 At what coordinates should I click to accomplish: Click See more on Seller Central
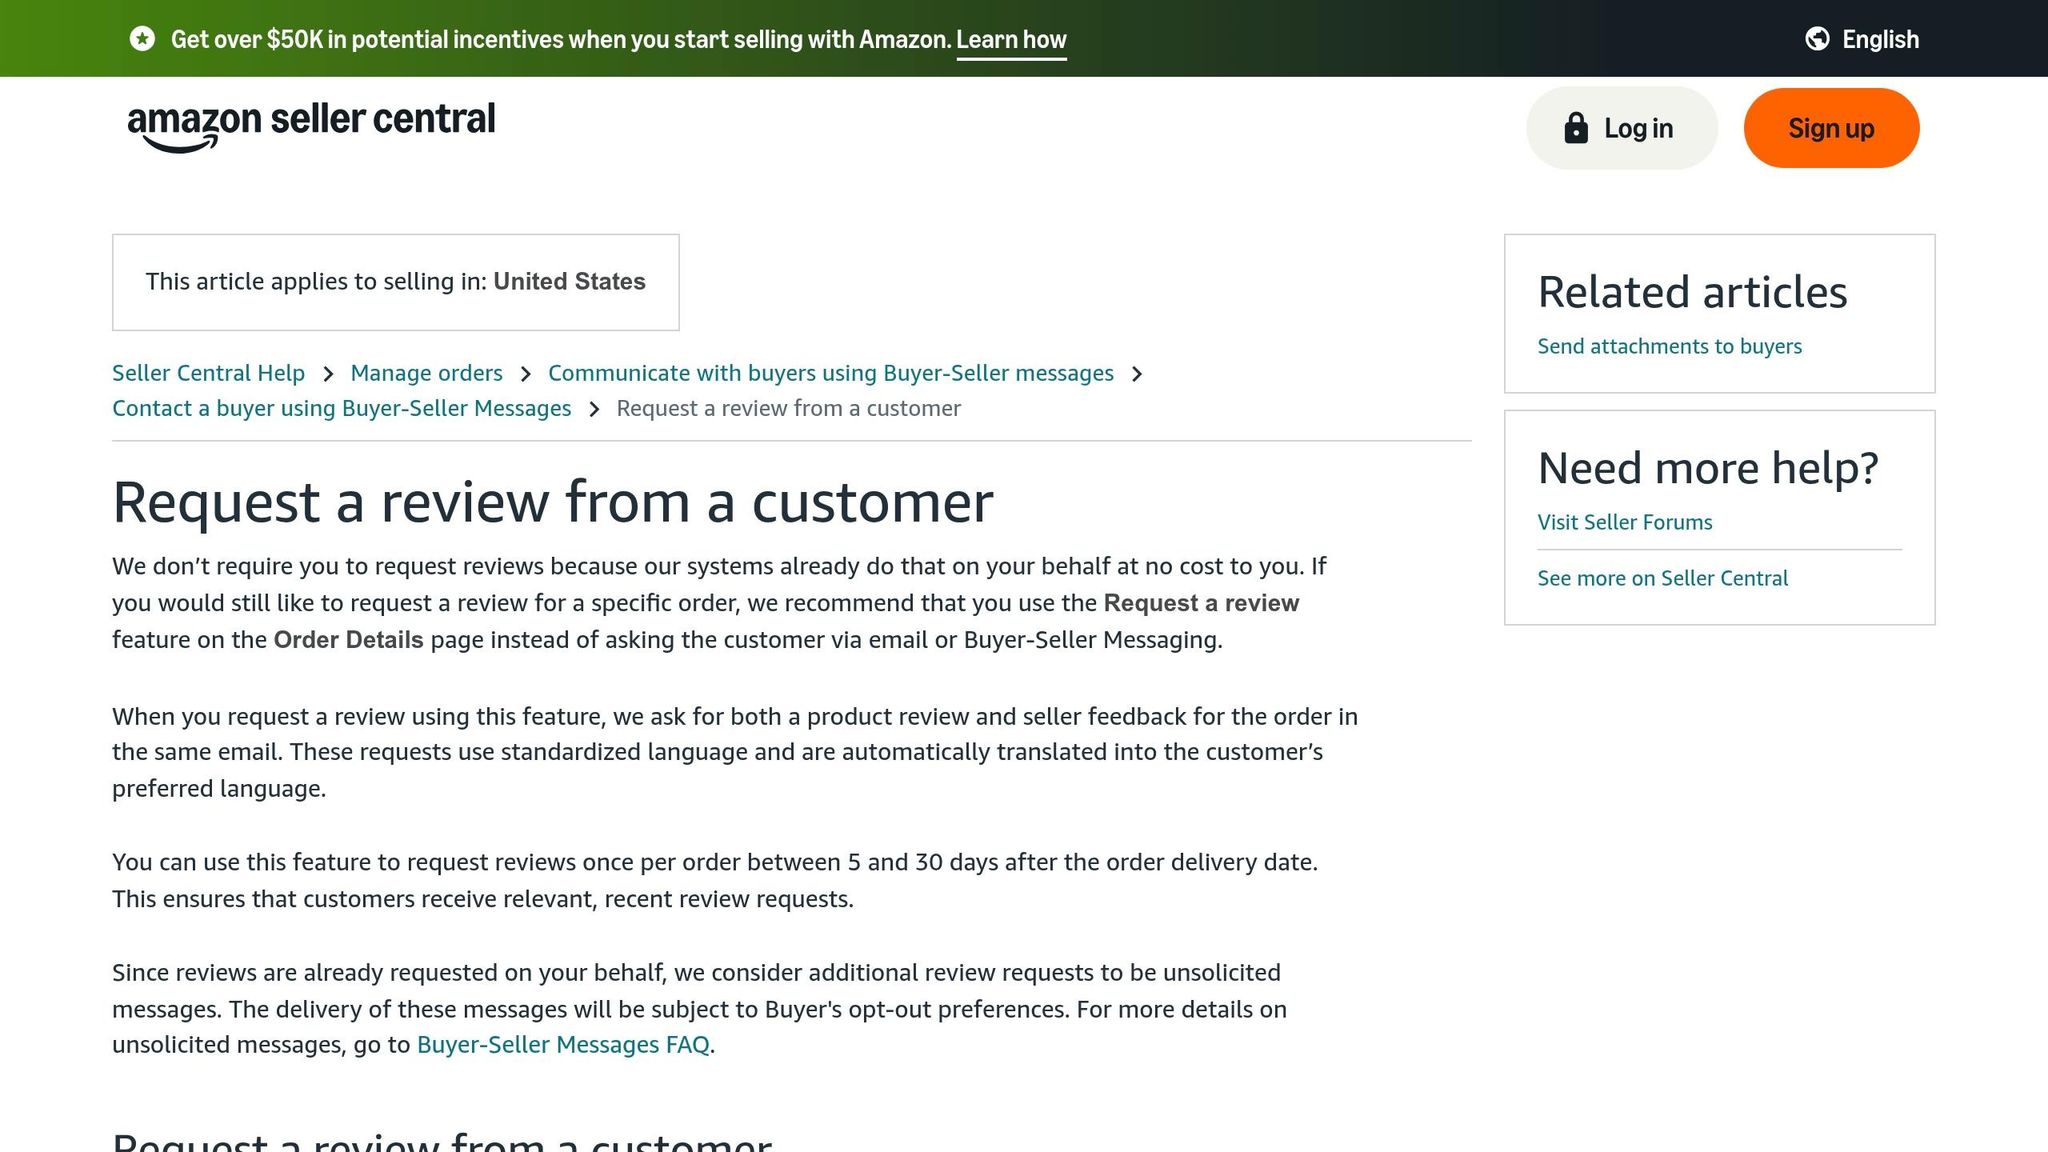pos(1662,578)
